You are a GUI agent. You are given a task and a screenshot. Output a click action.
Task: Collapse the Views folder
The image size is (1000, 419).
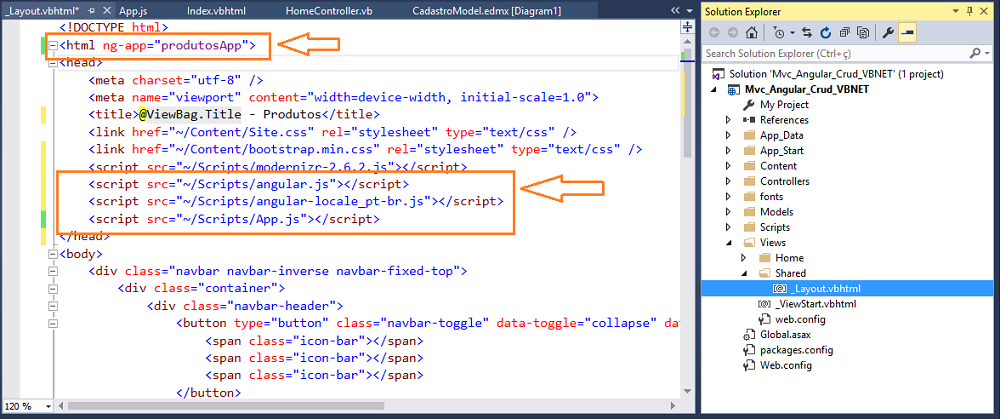728,243
